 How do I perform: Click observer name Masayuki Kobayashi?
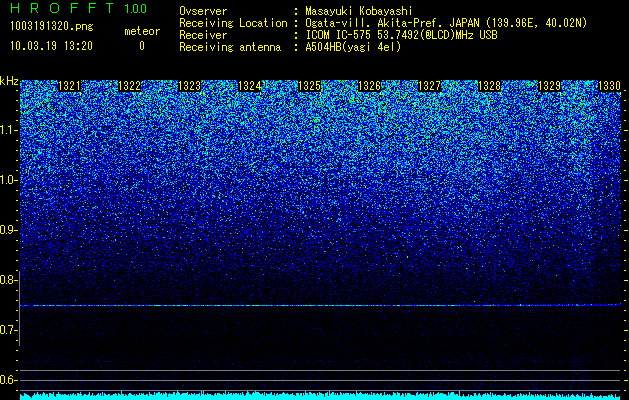coord(359,11)
